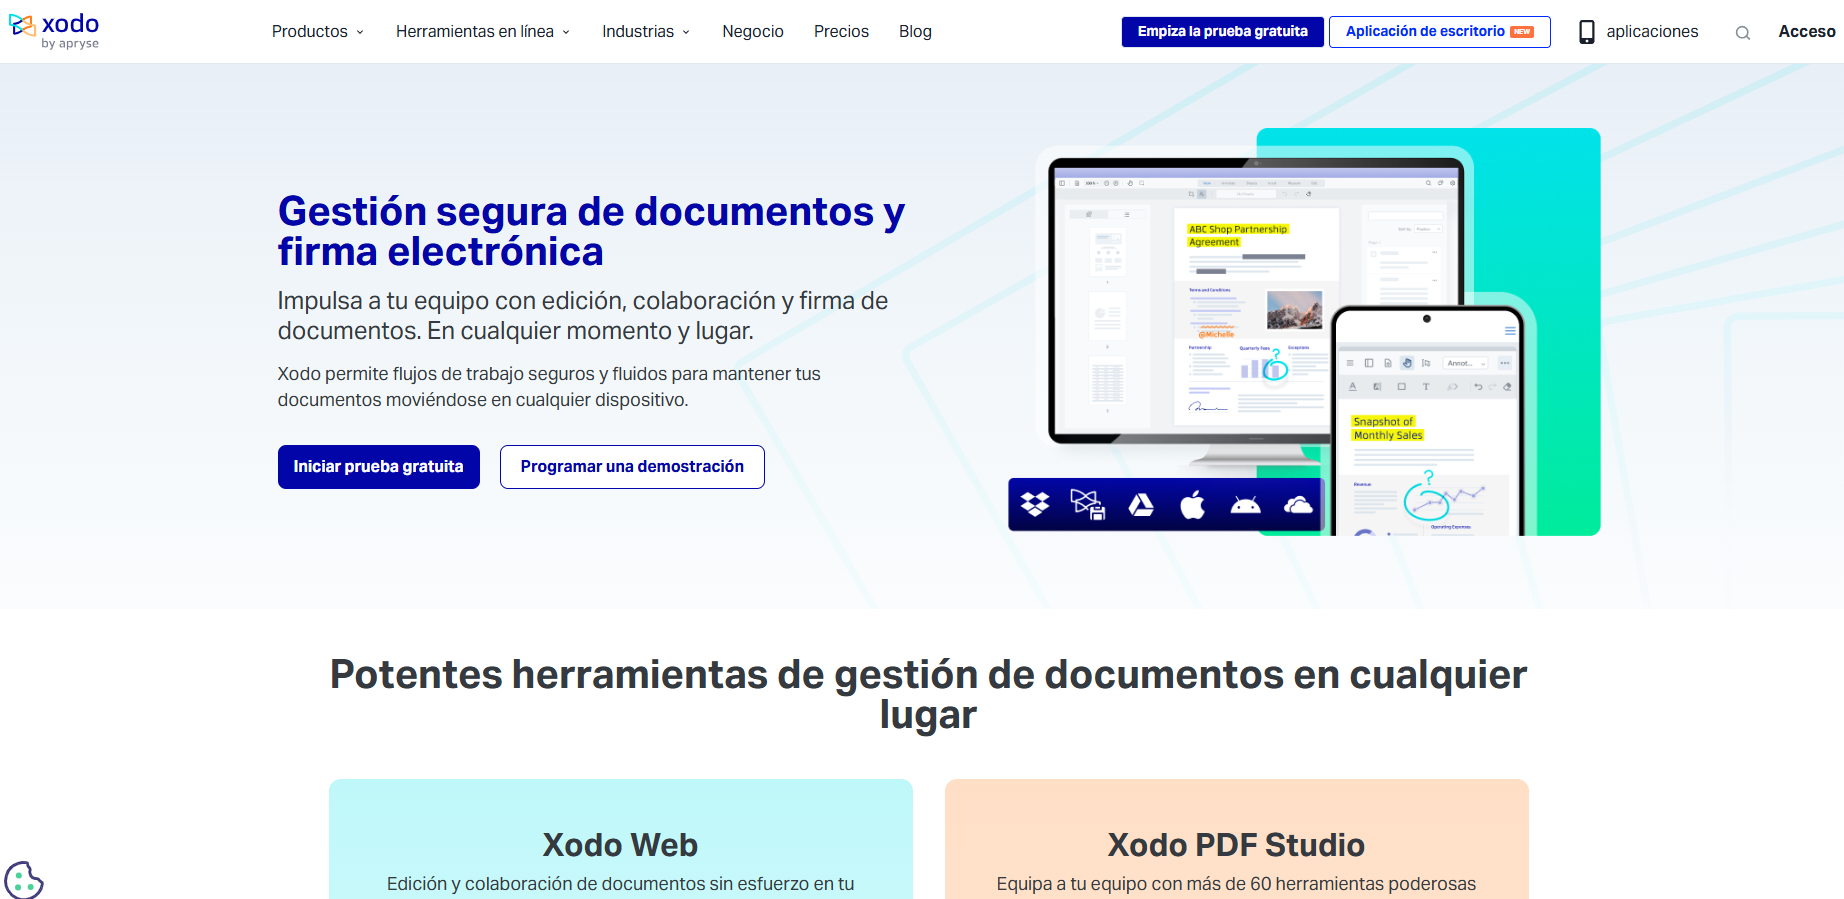The height and width of the screenshot is (899, 1844).
Task: Open the aplicaciones link
Action: coord(1652,32)
